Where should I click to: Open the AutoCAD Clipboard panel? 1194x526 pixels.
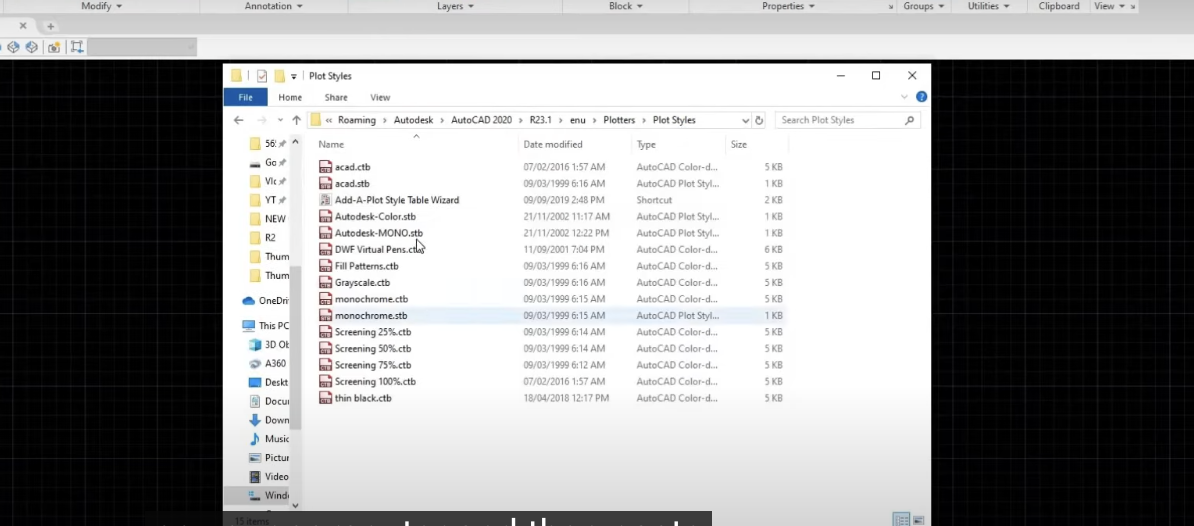point(1058,6)
